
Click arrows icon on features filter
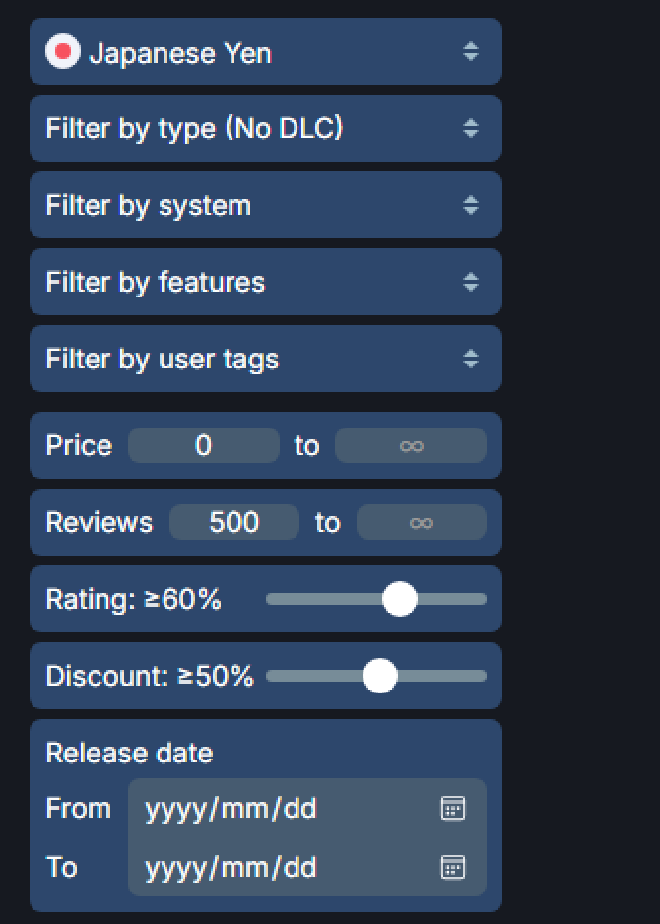click(x=471, y=282)
